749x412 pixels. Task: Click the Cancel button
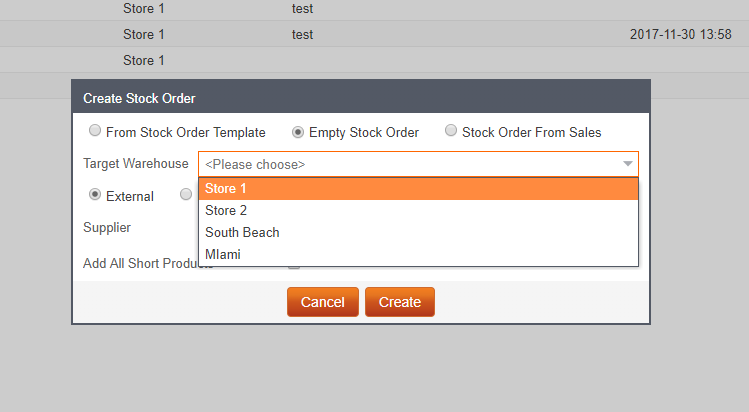[323, 302]
